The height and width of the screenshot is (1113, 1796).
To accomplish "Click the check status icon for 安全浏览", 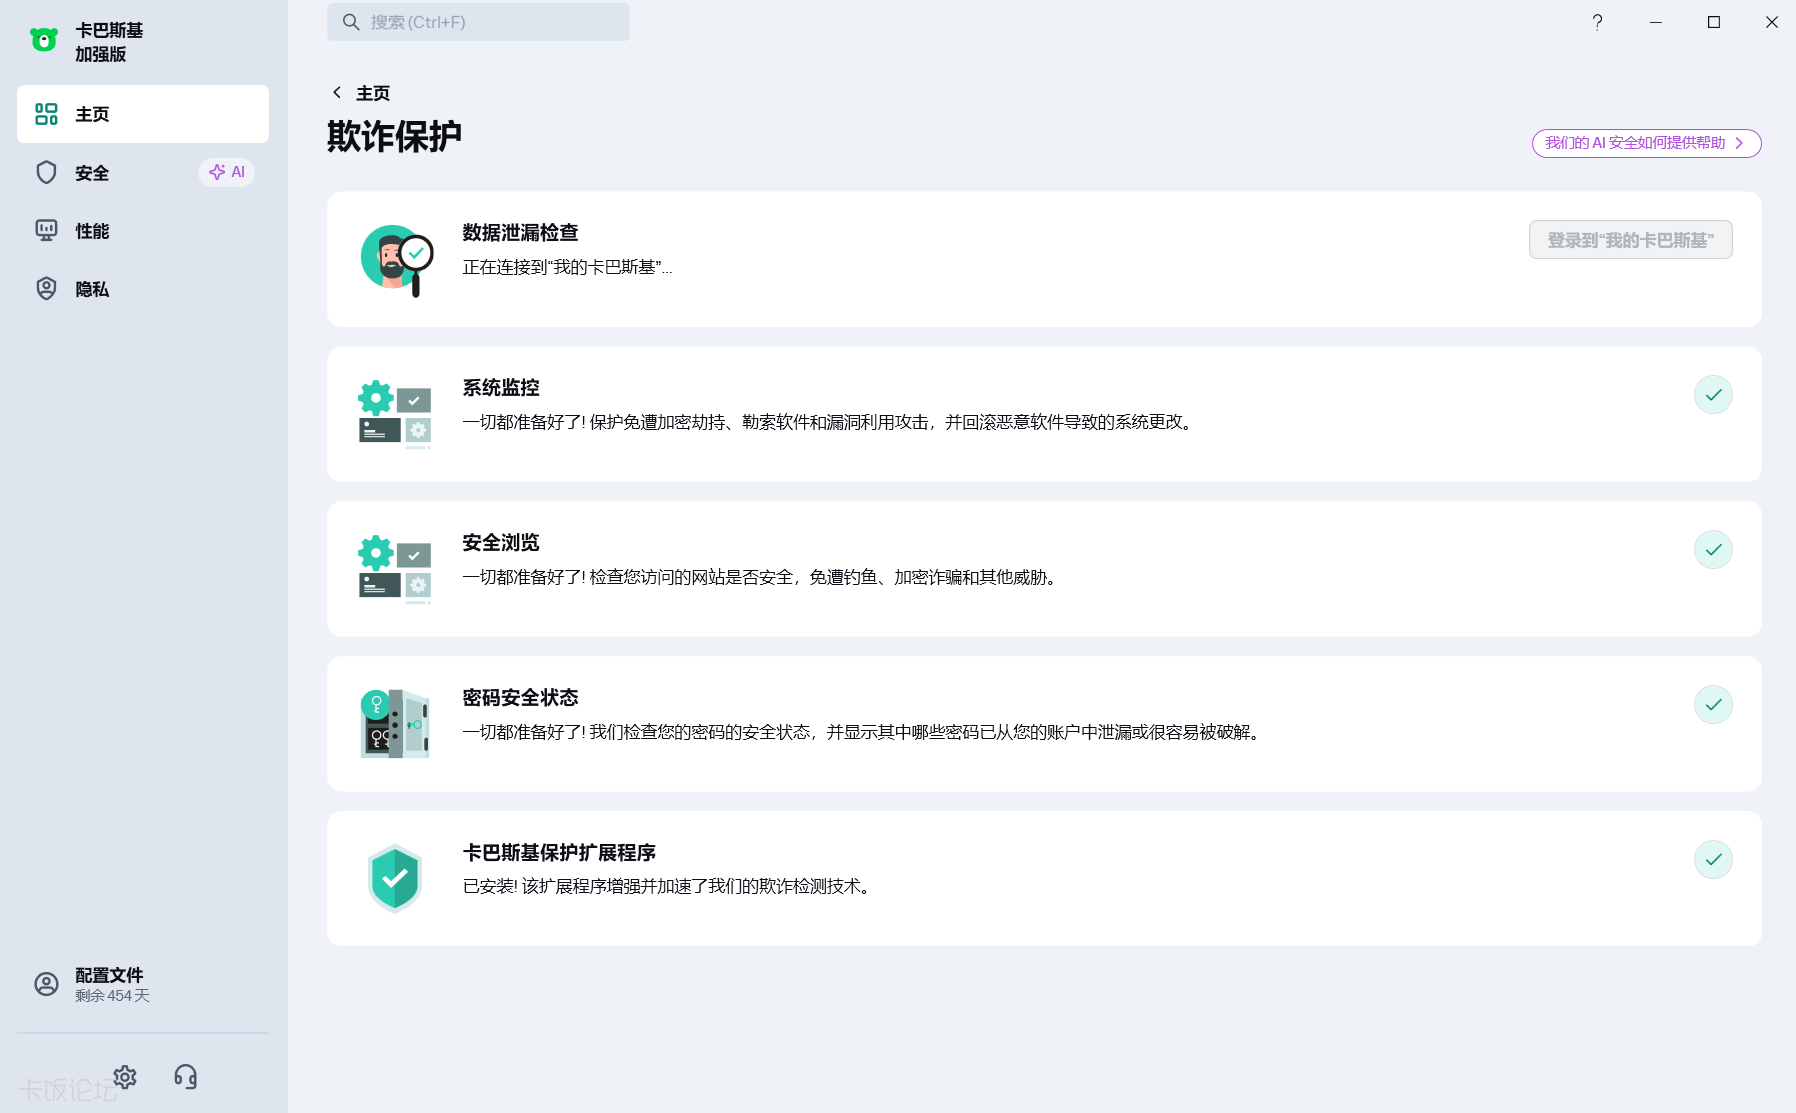I will point(1713,550).
